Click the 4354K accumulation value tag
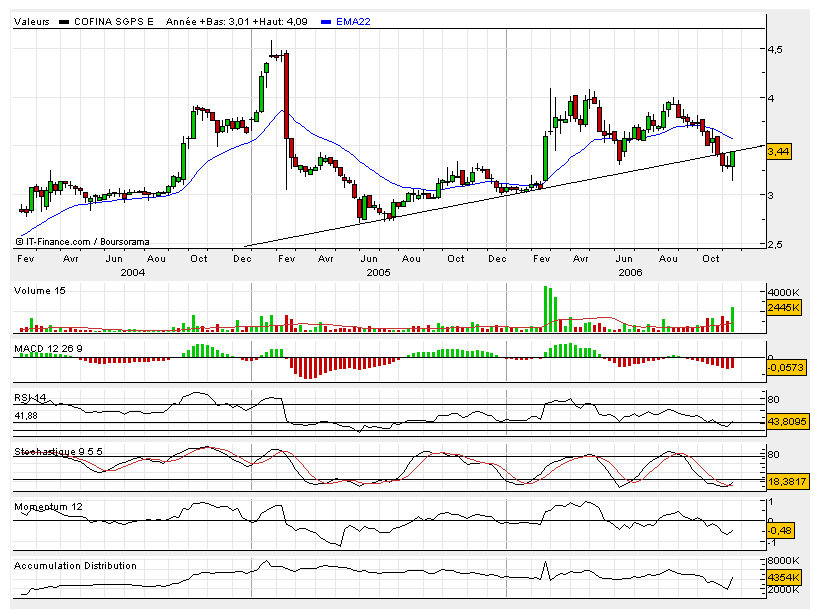 pos(784,577)
